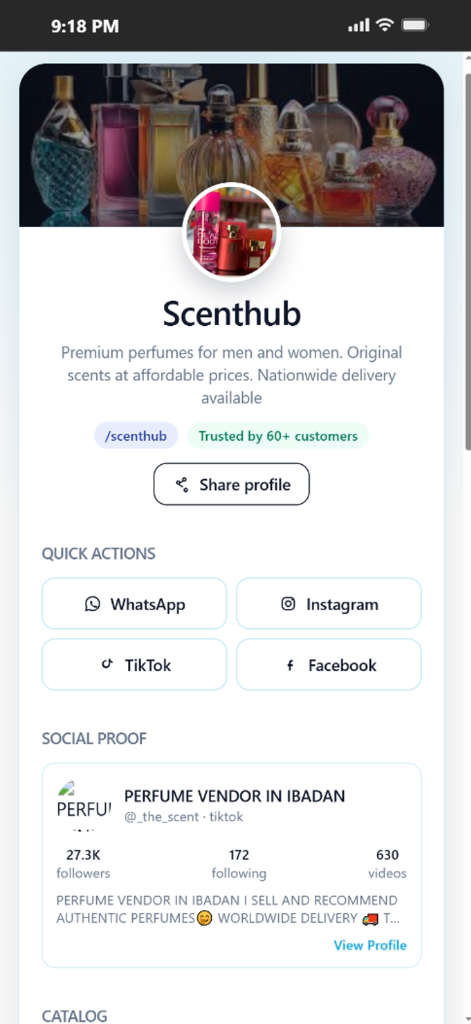Click the TikTok note icon
The width and height of the screenshot is (471, 1024).
(107, 665)
